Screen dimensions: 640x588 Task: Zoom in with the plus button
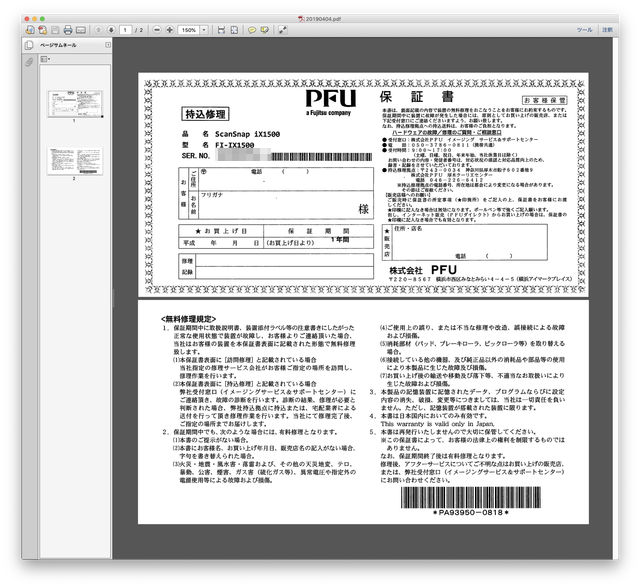click(x=169, y=30)
